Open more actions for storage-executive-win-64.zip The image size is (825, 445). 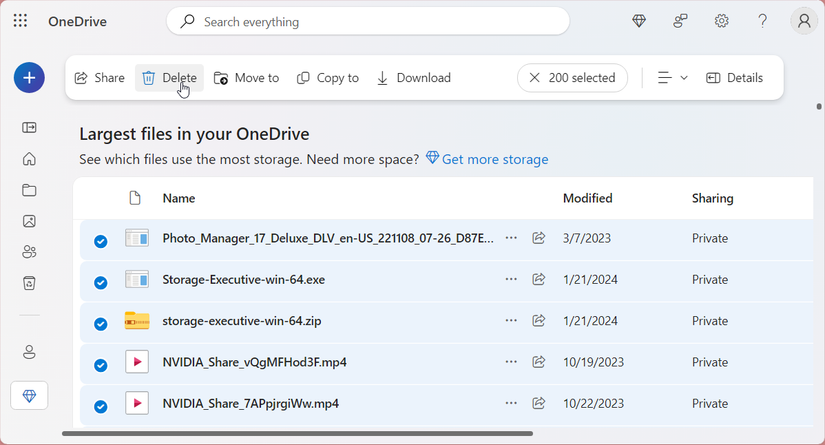(511, 320)
